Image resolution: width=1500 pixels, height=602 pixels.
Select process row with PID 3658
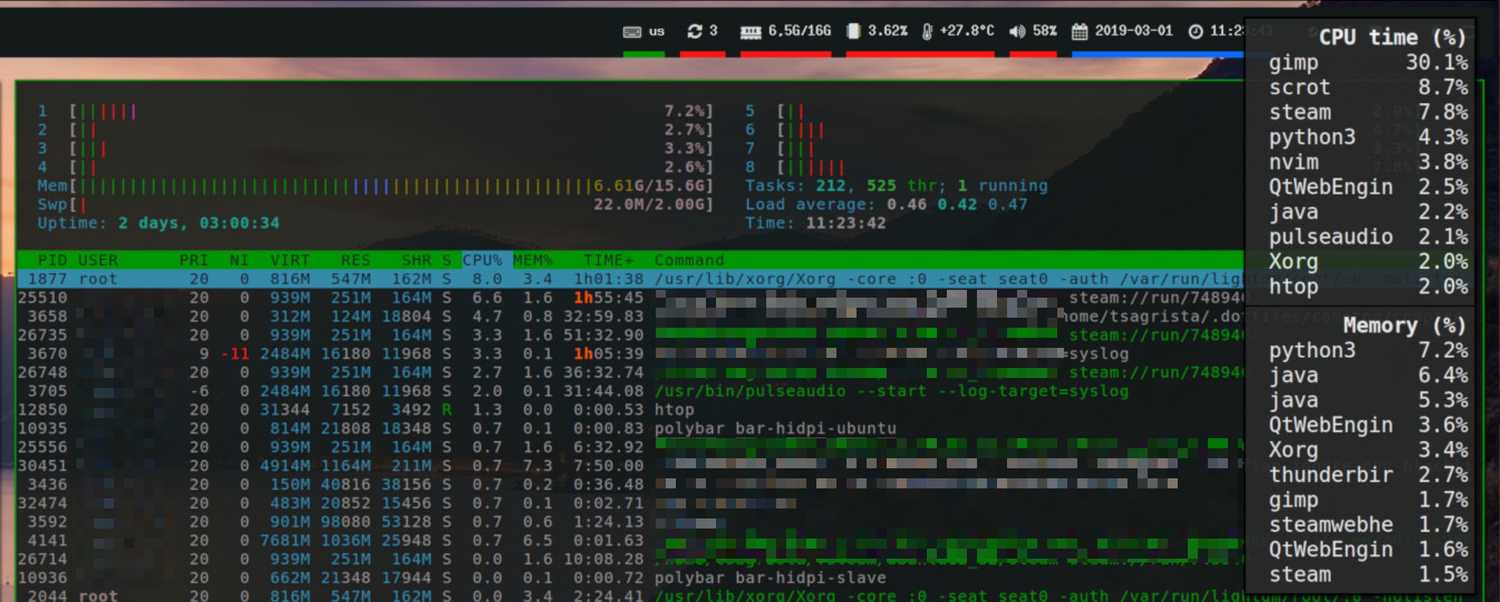630,316
